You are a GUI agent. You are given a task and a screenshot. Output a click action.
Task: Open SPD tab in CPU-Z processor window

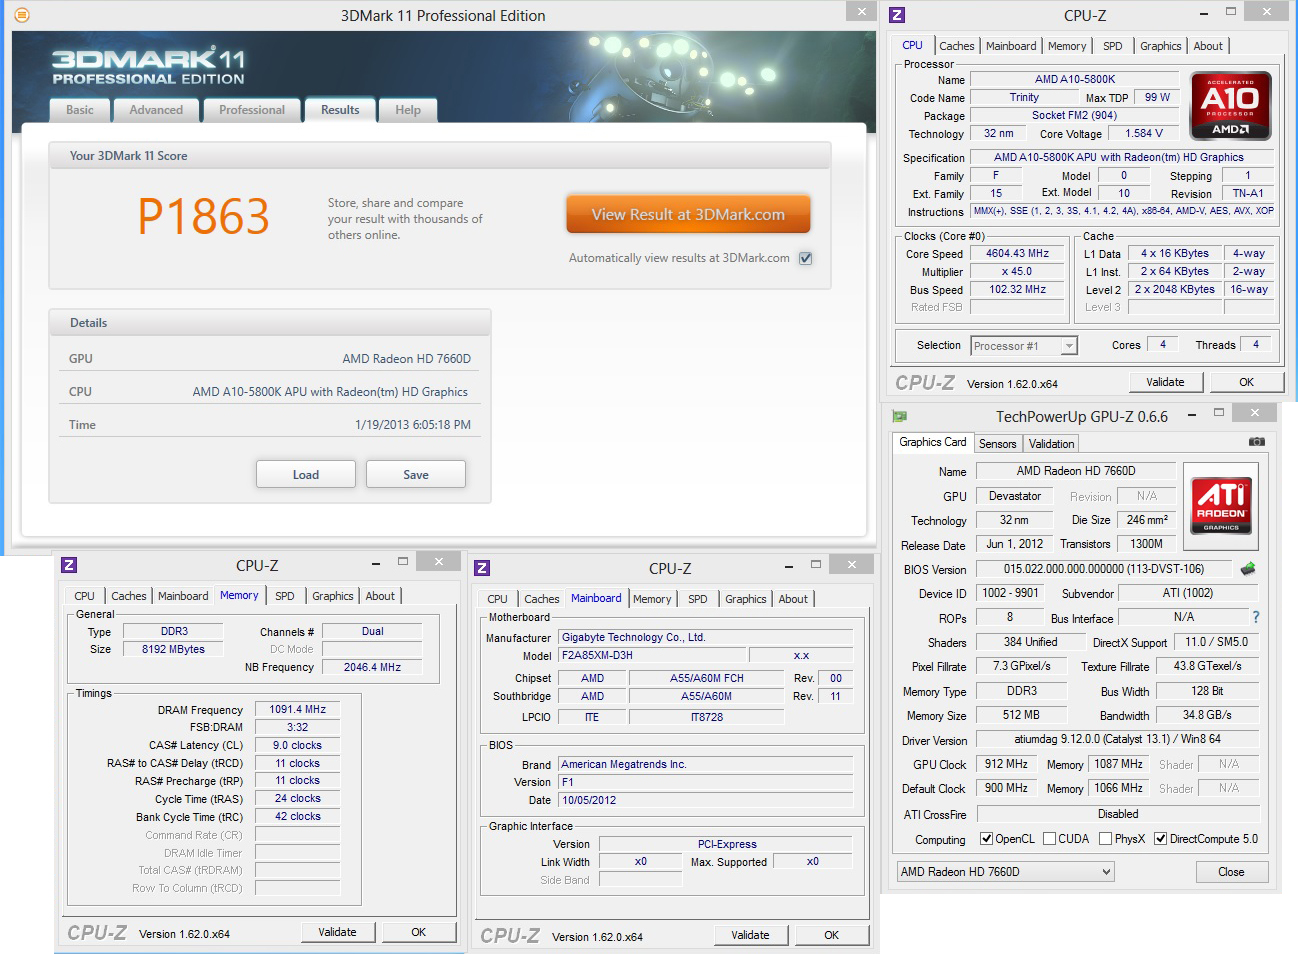point(1113,46)
